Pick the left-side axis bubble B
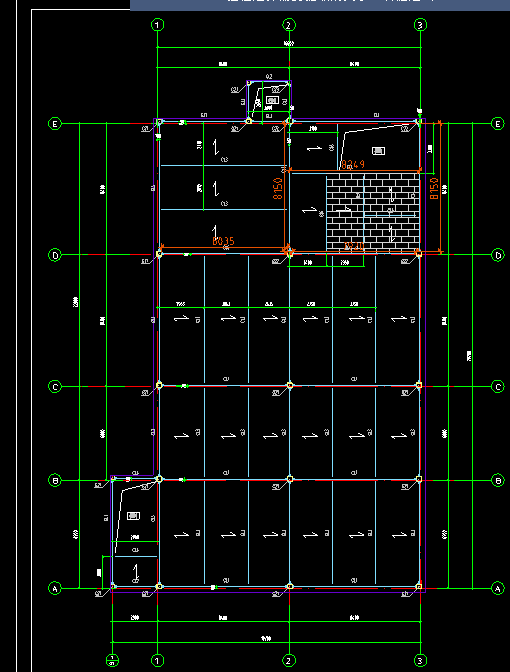Screen dimensions: 510x672 54,481
